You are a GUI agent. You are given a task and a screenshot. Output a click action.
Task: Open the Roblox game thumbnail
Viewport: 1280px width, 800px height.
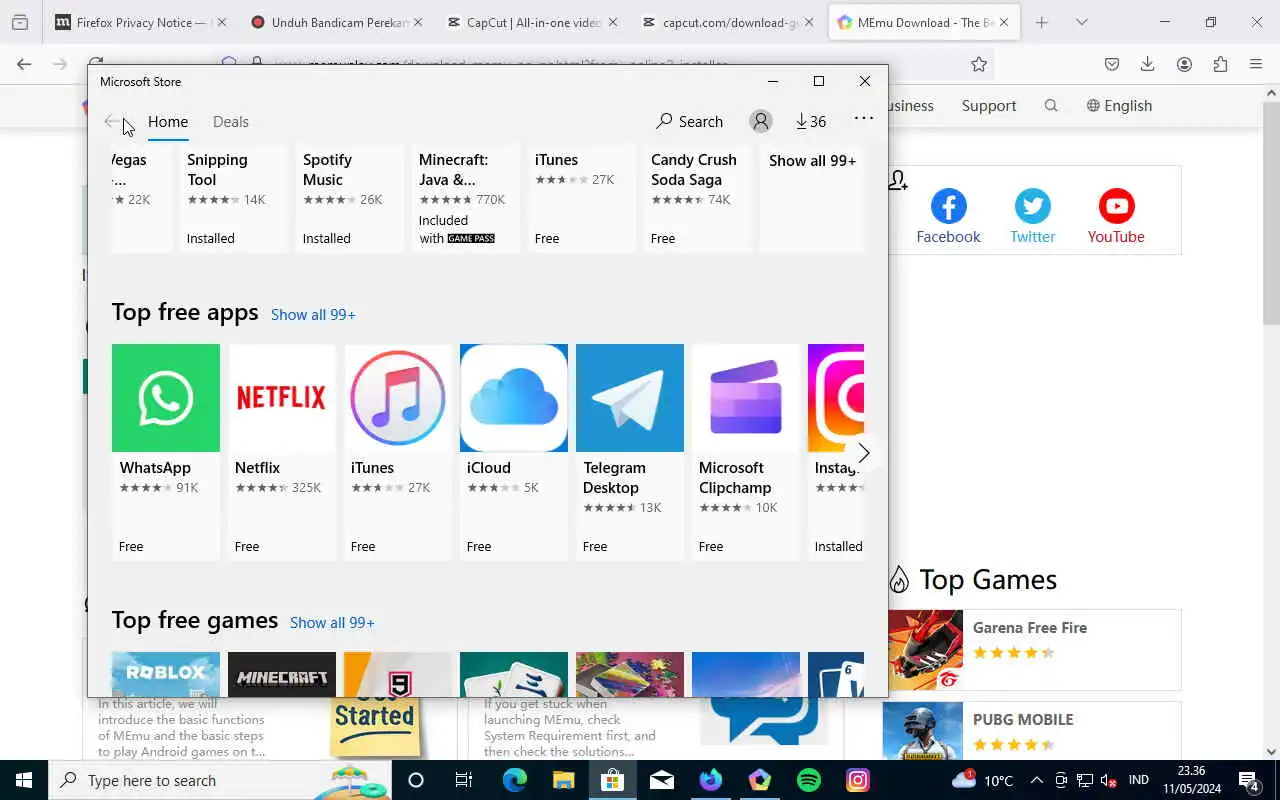click(166, 674)
